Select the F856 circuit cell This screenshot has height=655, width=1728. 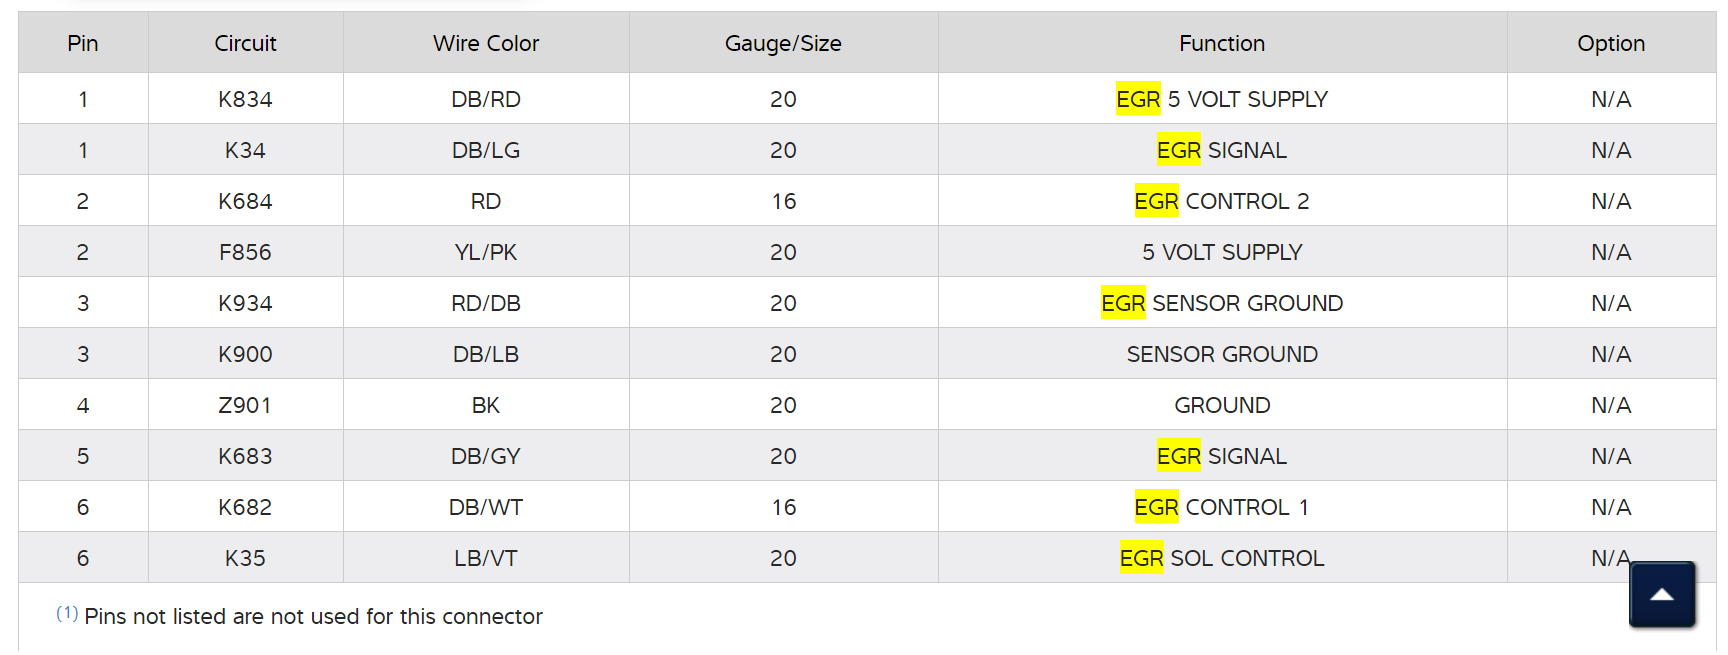245,252
